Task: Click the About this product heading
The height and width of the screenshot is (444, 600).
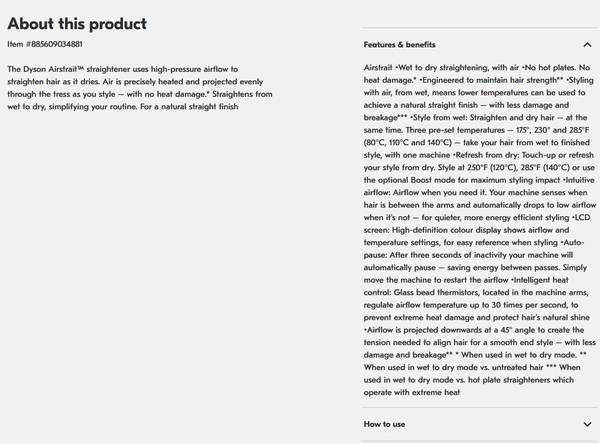Action: 77,23
